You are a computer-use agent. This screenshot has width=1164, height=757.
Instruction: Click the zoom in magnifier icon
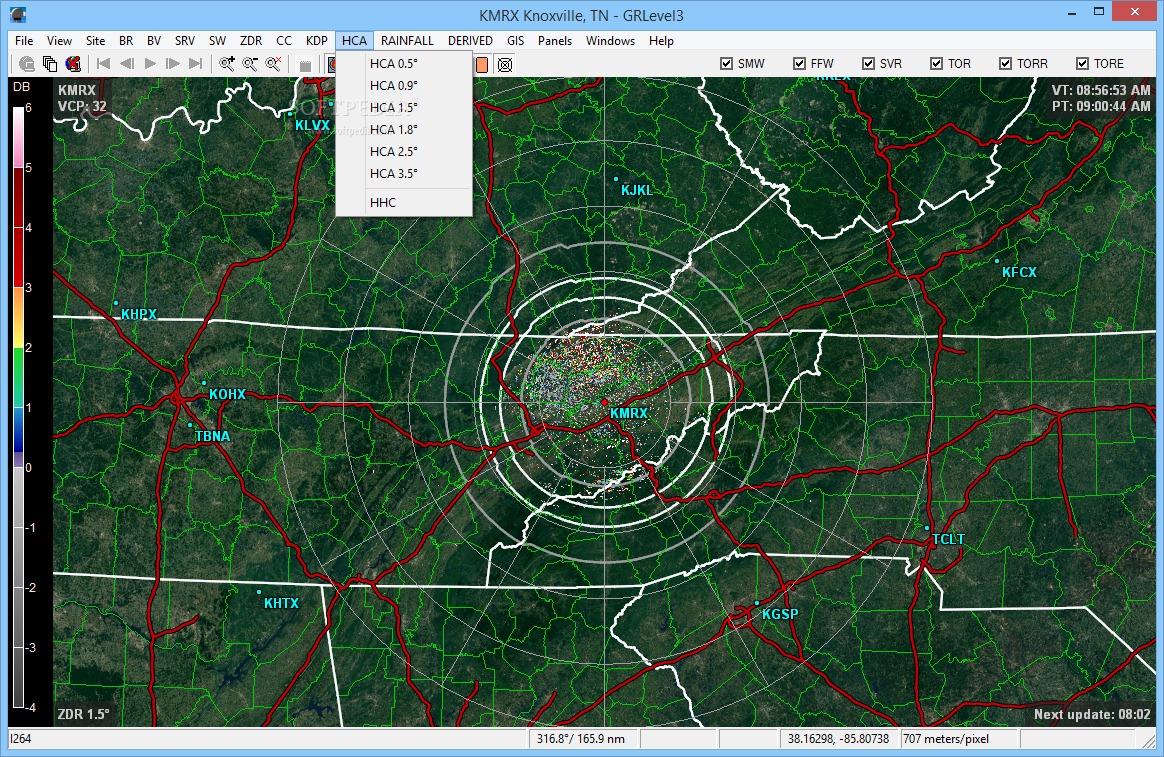point(227,64)
